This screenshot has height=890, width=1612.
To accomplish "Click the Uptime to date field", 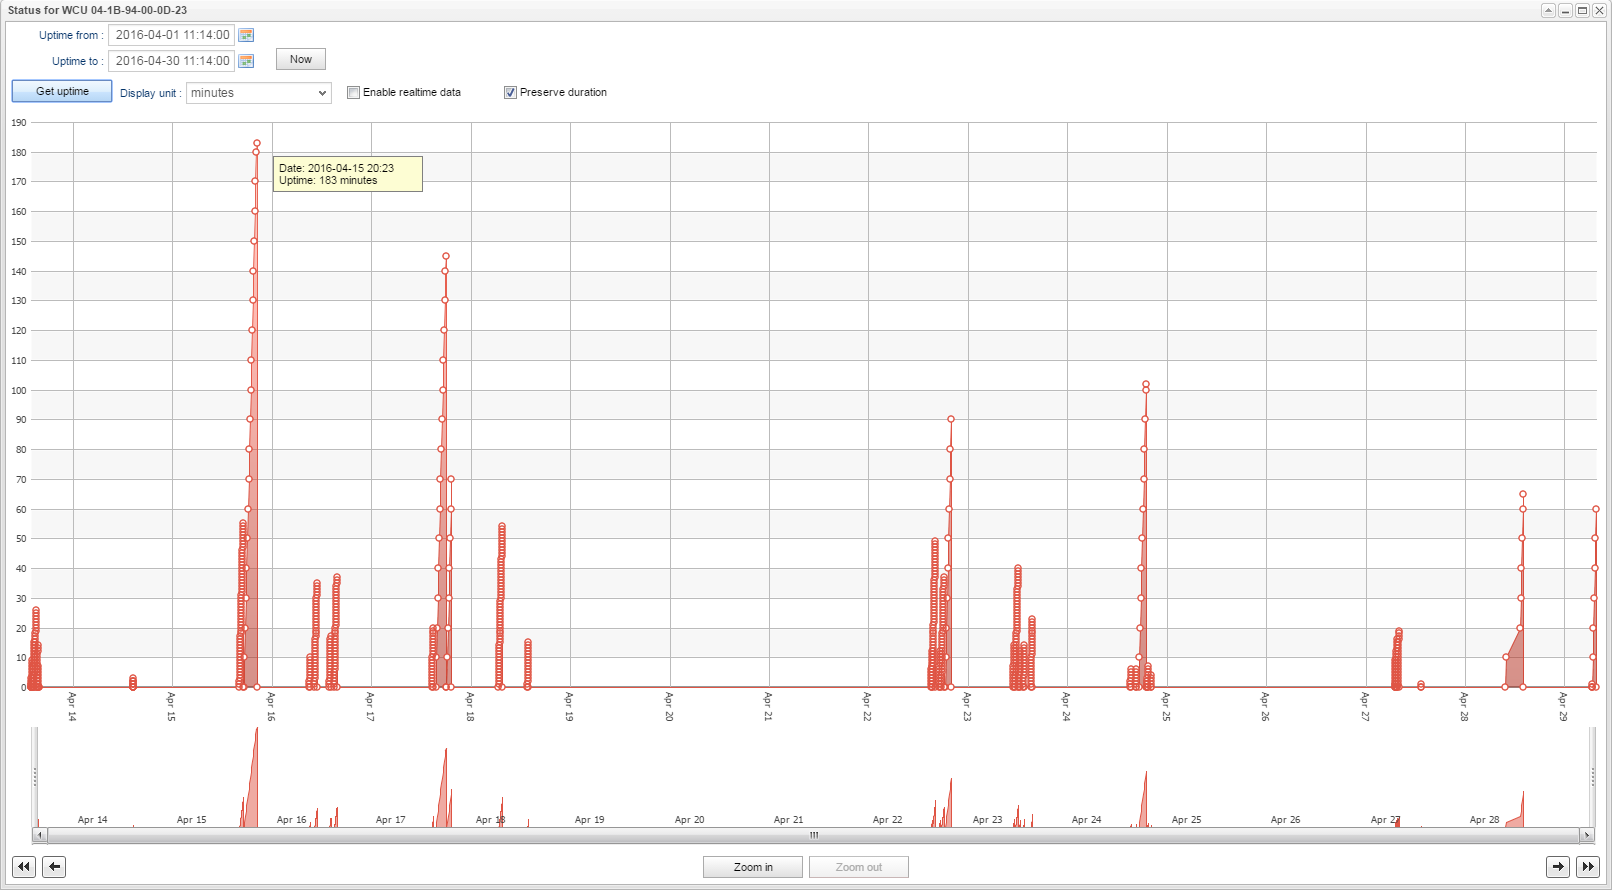I will click(x=171, y=61).
